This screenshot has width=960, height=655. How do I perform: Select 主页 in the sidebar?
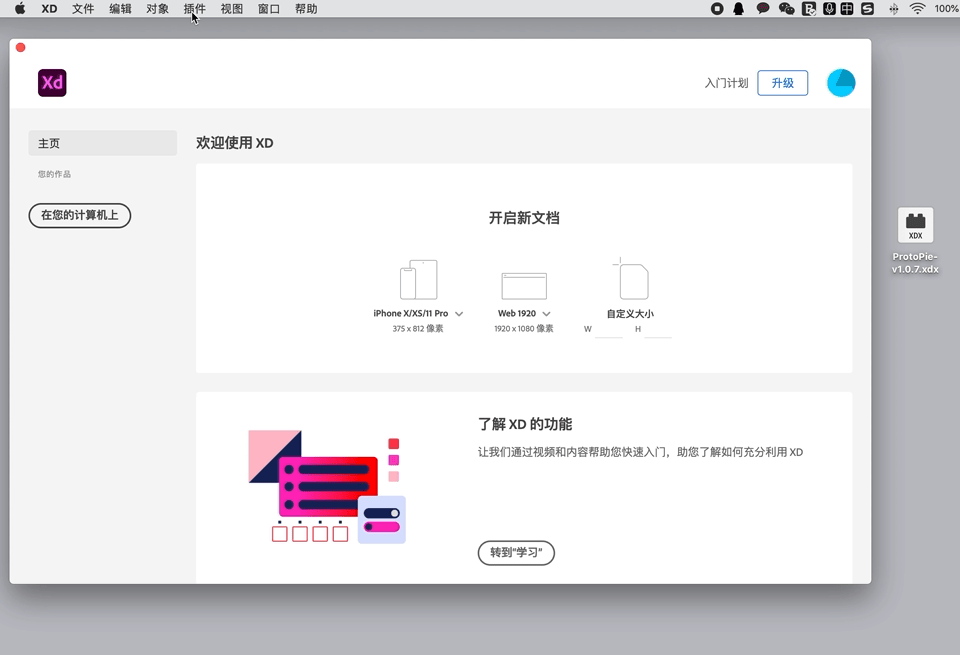[103, 143]
